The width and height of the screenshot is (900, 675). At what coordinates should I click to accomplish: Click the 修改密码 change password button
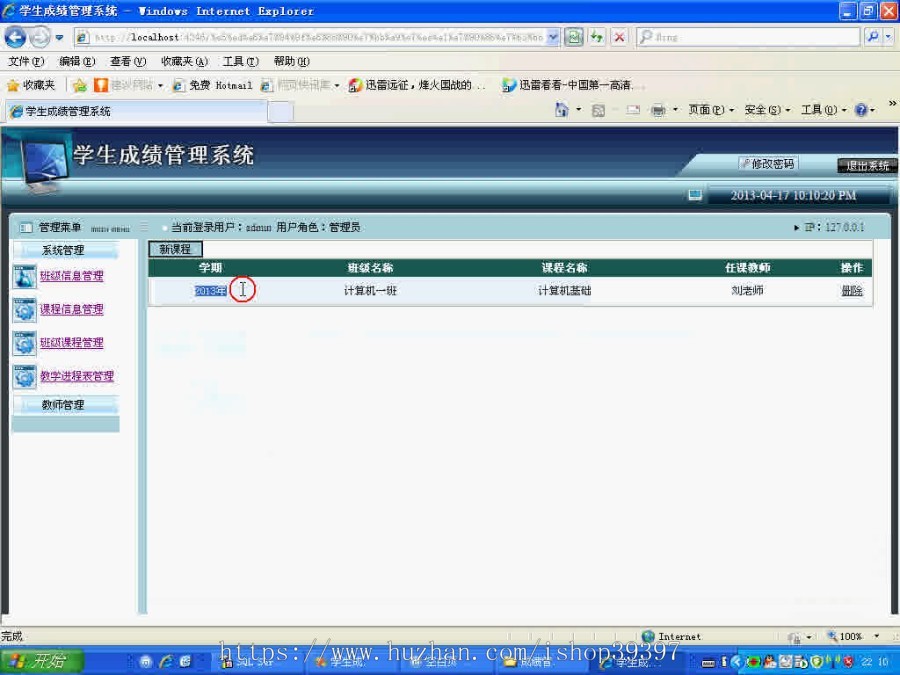[x=768, y=164]
